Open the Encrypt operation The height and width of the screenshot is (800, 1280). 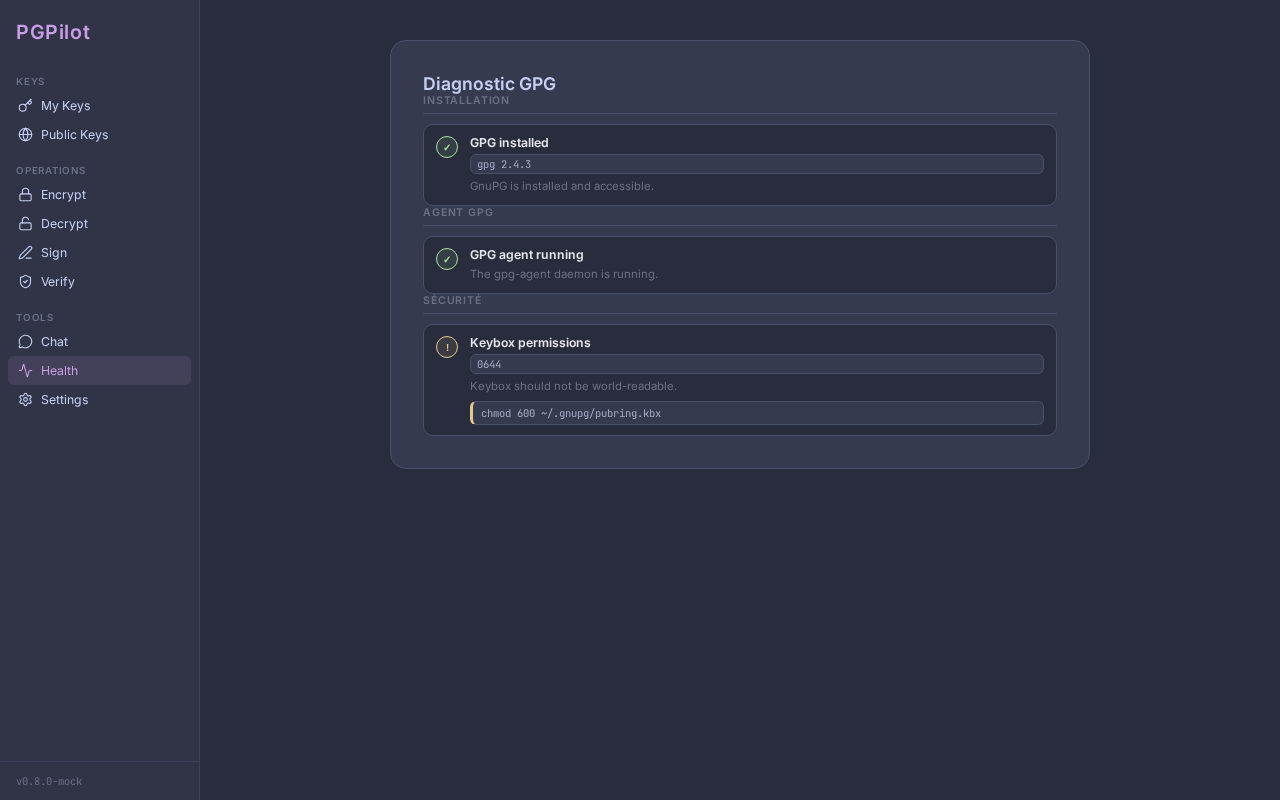tap(99, 195)
